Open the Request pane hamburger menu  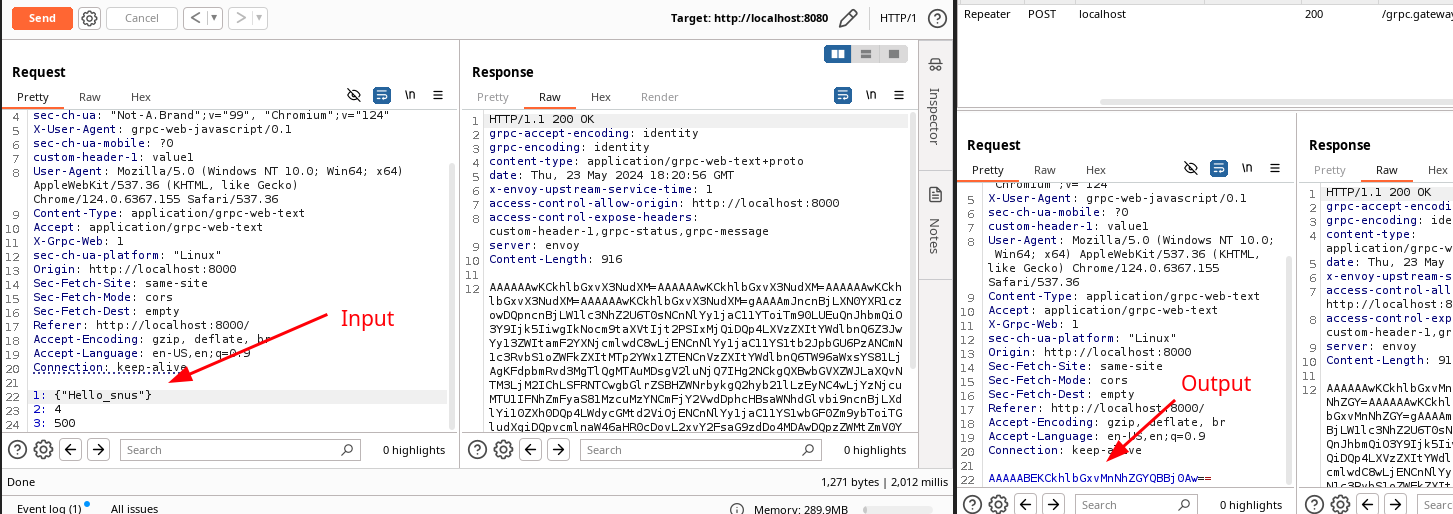coord(438,95)
